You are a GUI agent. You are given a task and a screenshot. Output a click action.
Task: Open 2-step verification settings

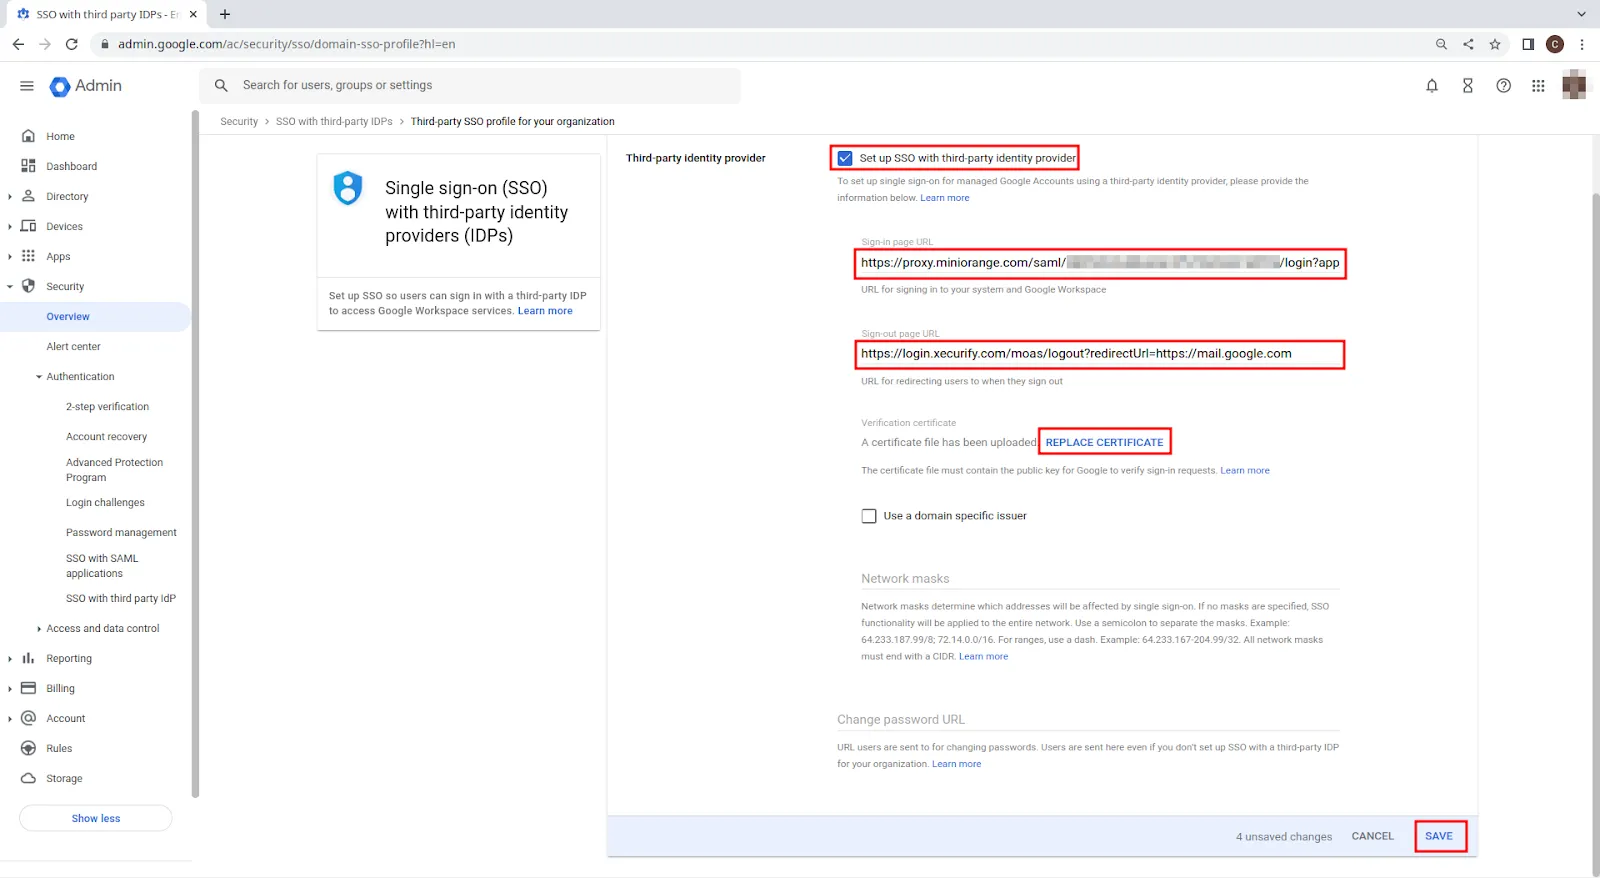click(x=107, y=407)
